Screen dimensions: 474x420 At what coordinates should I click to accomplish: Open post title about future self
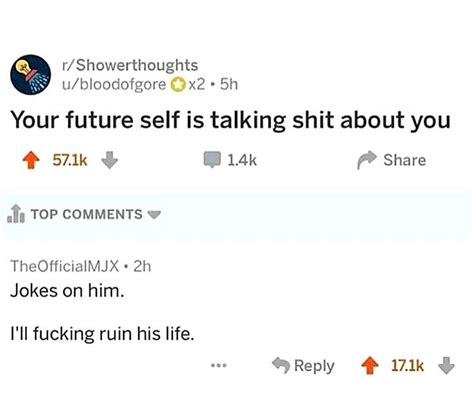pyautogui.click(x=230, y=120)
